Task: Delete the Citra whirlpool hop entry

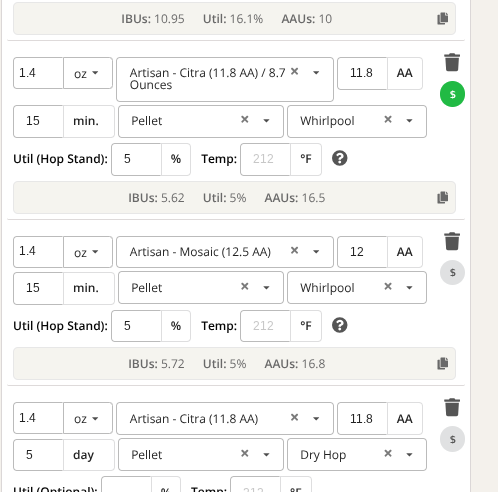Action: (x=452, y=62)
